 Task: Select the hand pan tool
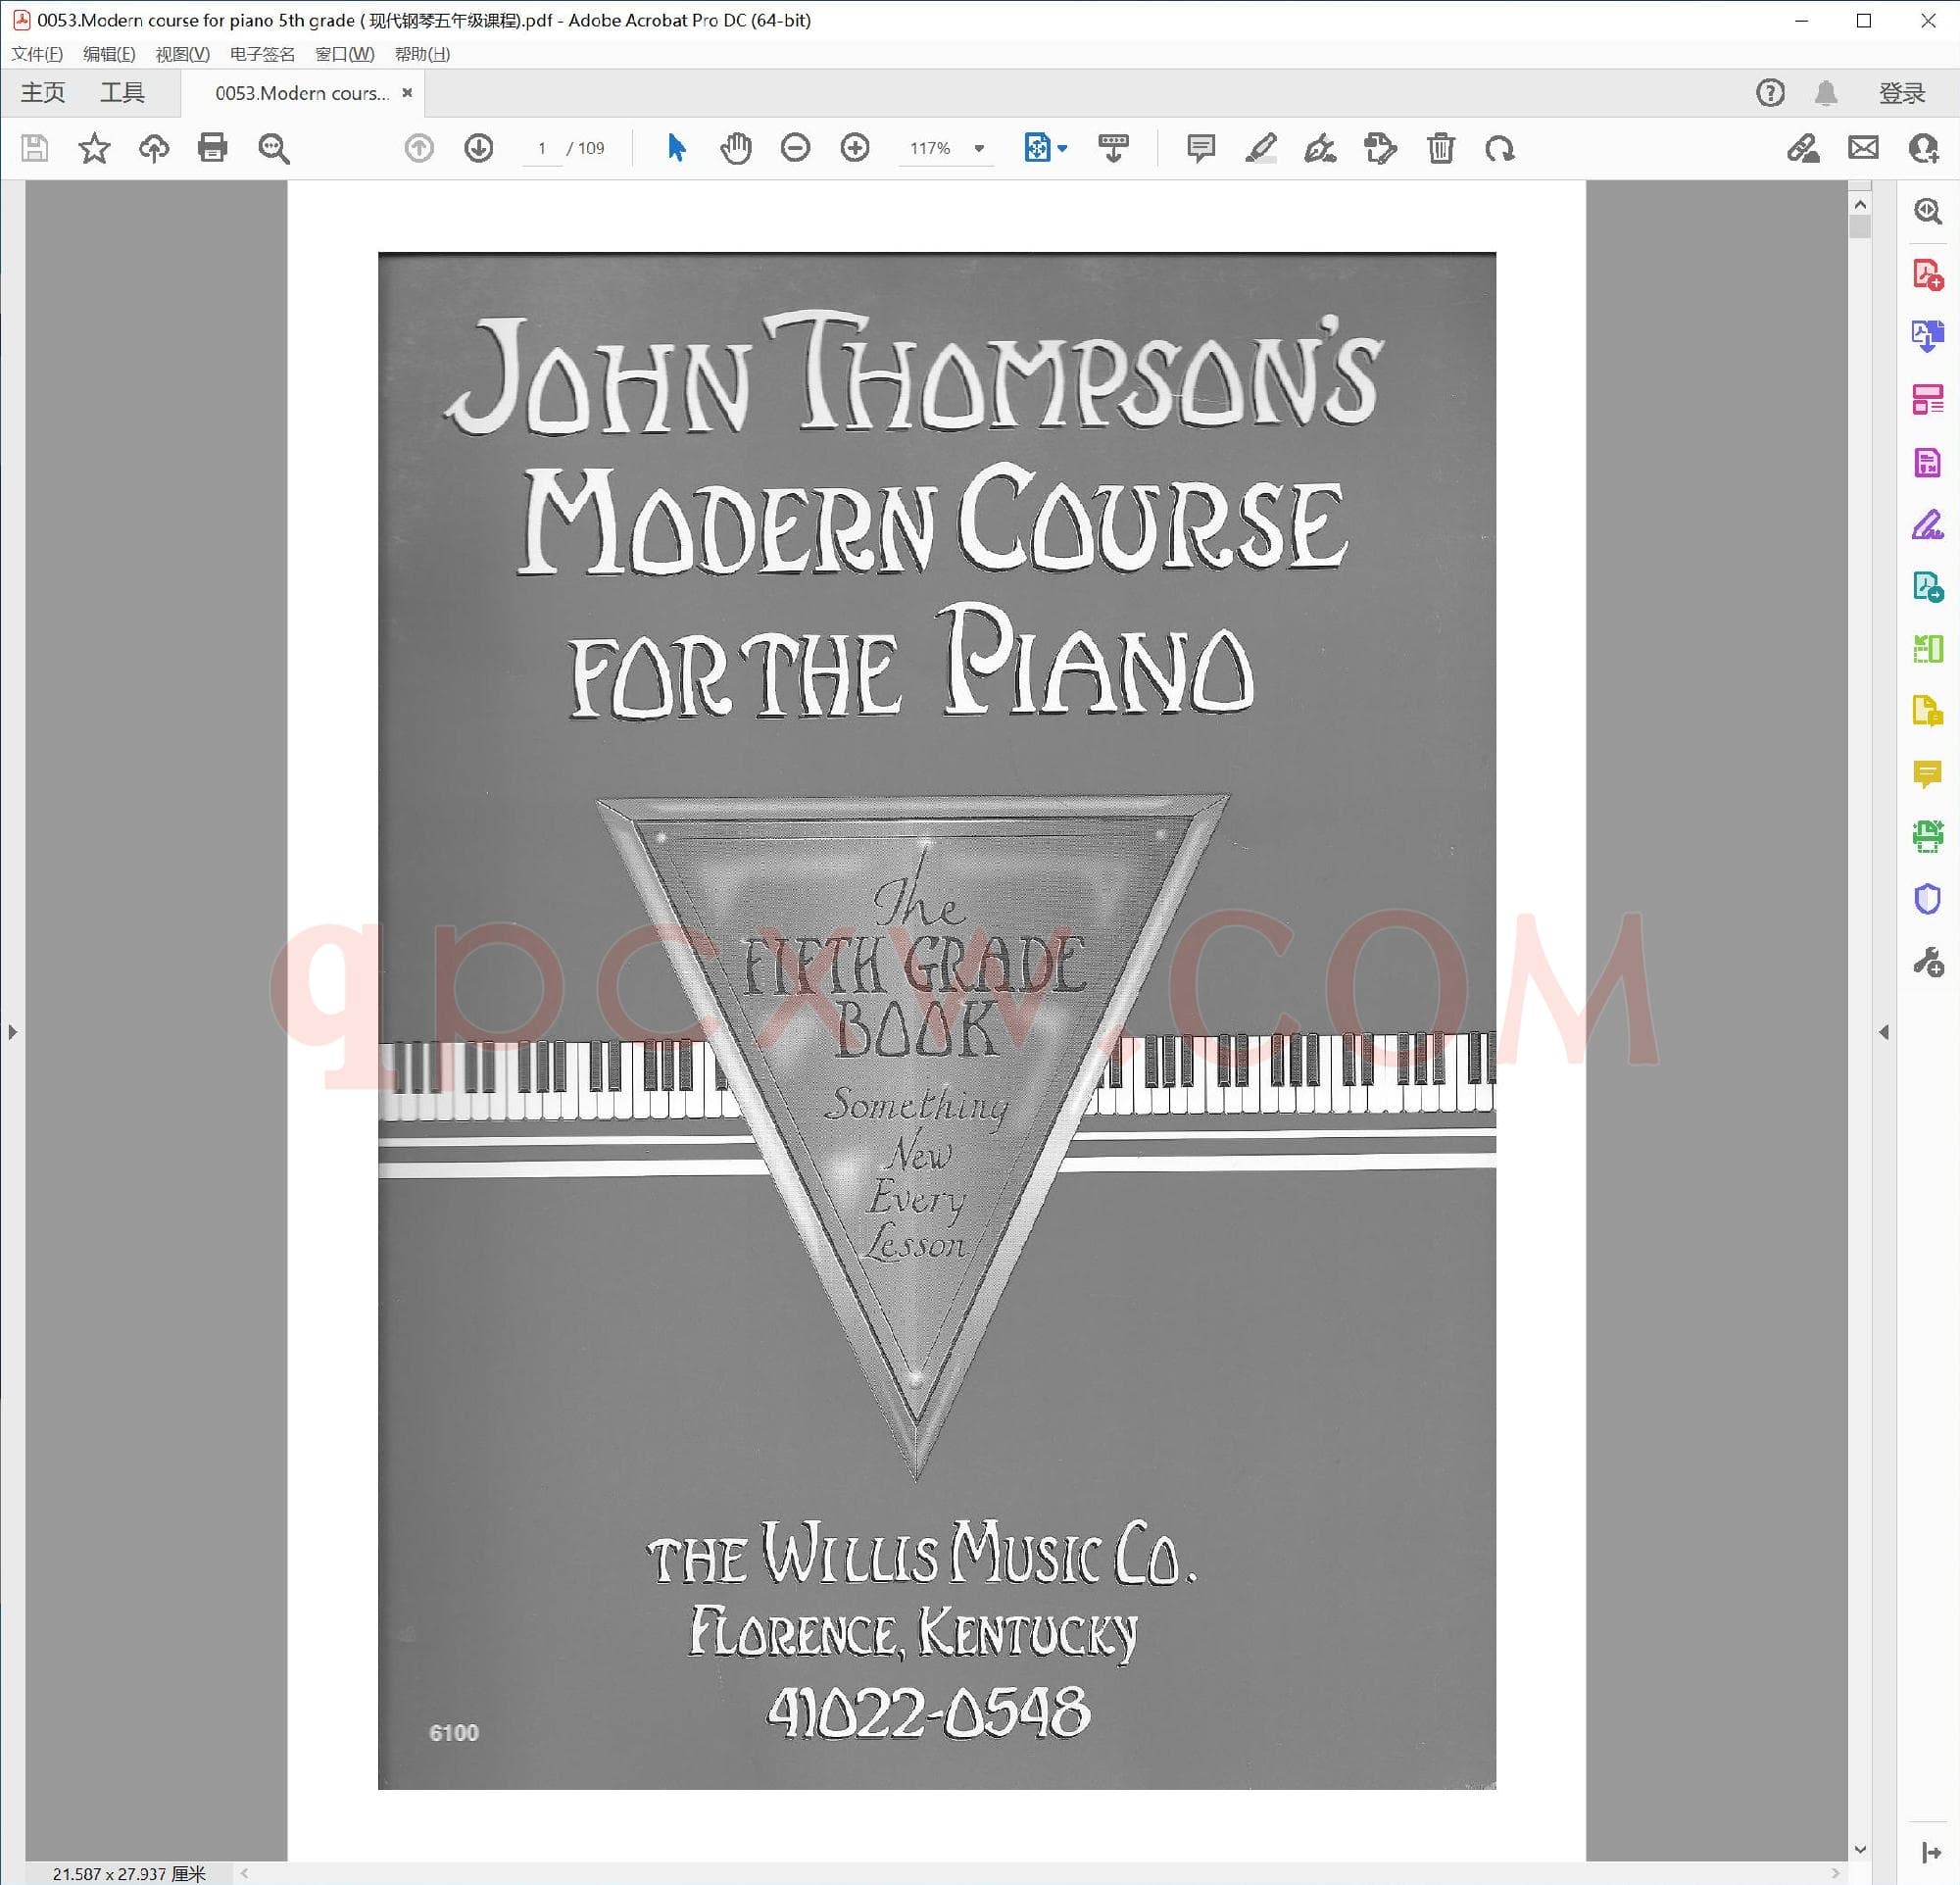(736, 148)
